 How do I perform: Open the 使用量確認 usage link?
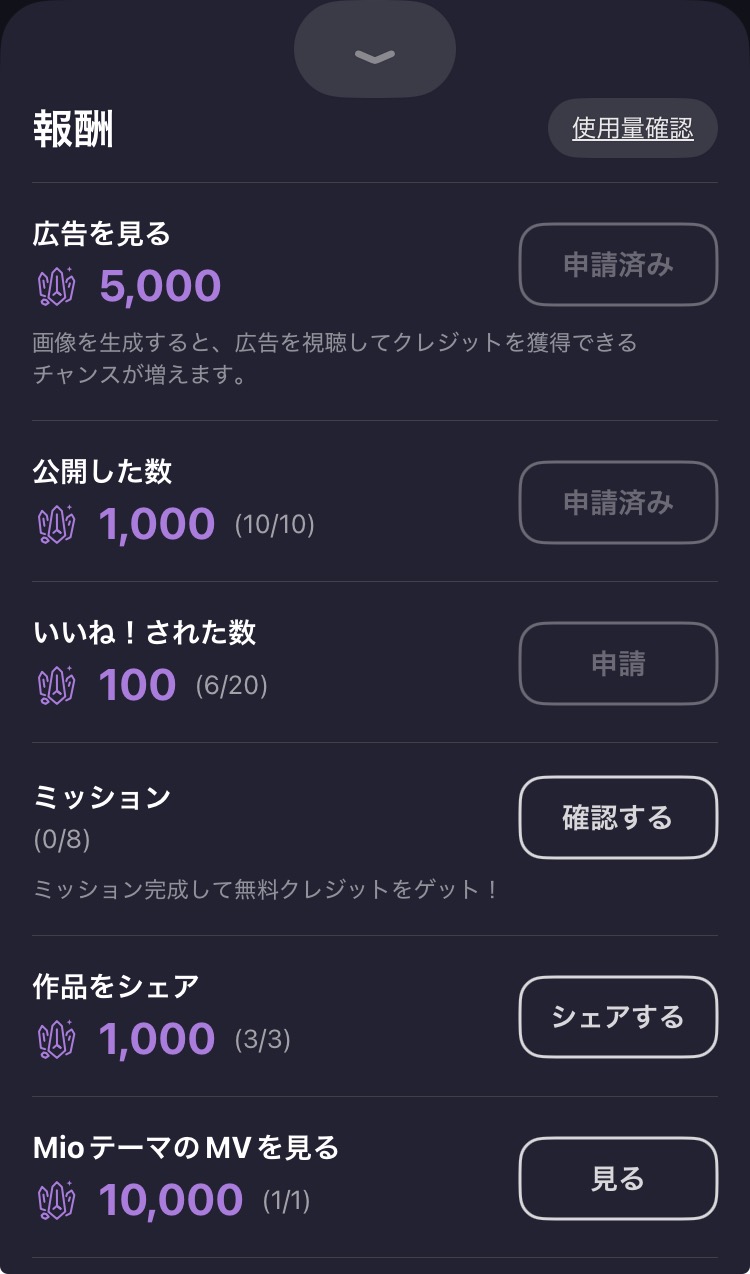[x=632, y=128]
